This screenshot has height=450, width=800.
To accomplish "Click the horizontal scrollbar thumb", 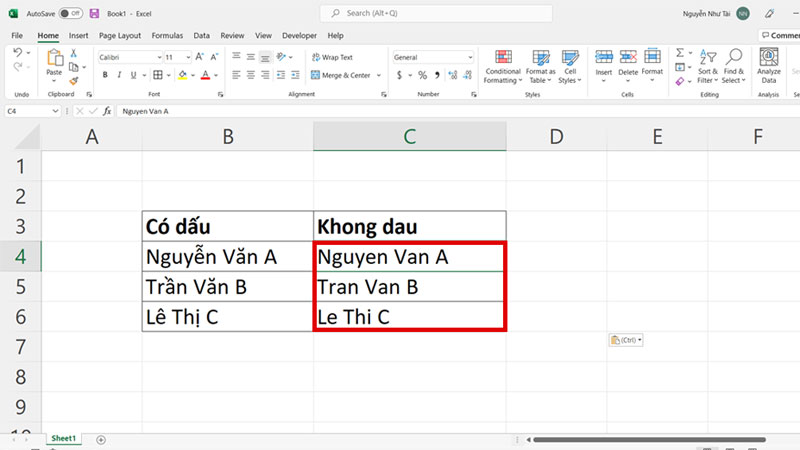I will click(x=649, y=440).
